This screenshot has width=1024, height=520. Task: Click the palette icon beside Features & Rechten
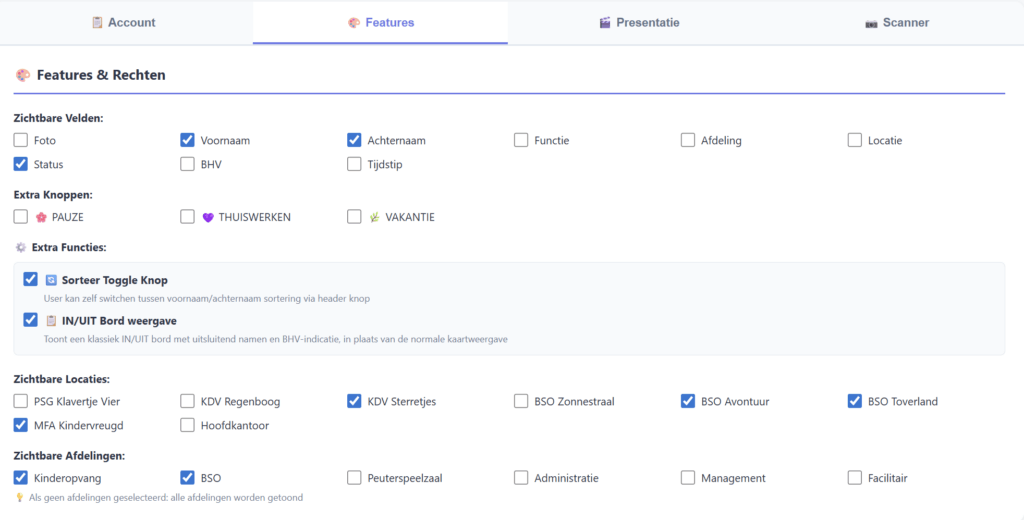[x=23, y=75]
